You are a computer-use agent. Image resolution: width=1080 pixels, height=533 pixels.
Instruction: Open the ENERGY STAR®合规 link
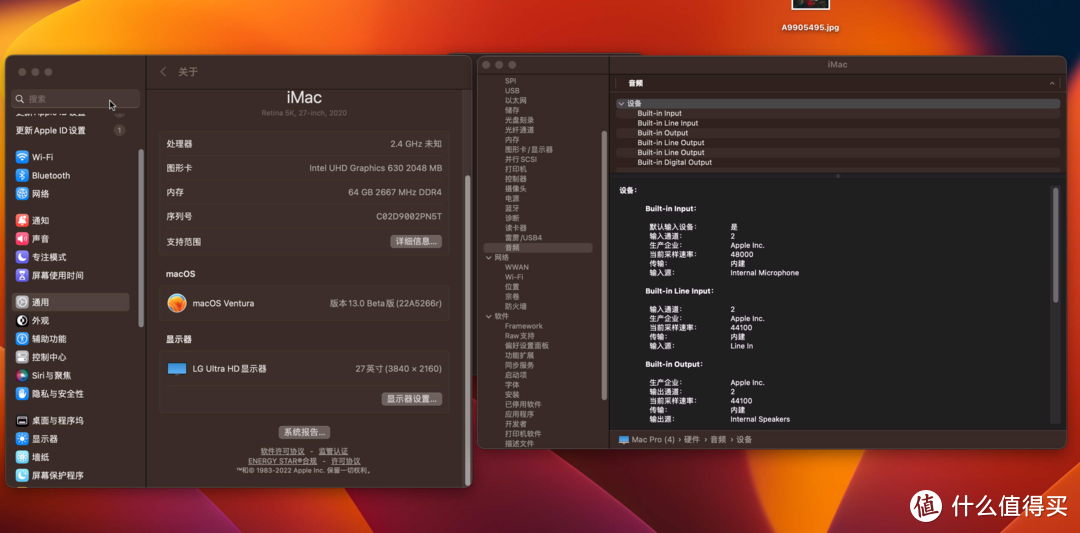pos(282,461)
